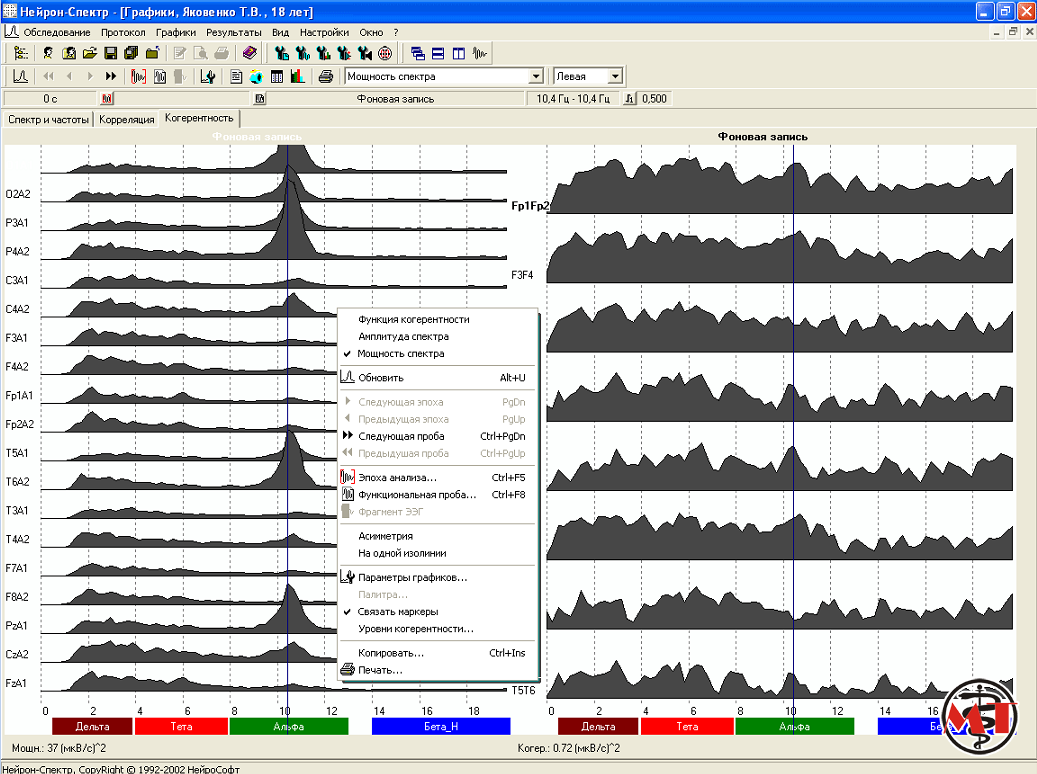Click the folder with arrow export icon
The height and width of the screenshot is (774, 1037).
point(152,54)
